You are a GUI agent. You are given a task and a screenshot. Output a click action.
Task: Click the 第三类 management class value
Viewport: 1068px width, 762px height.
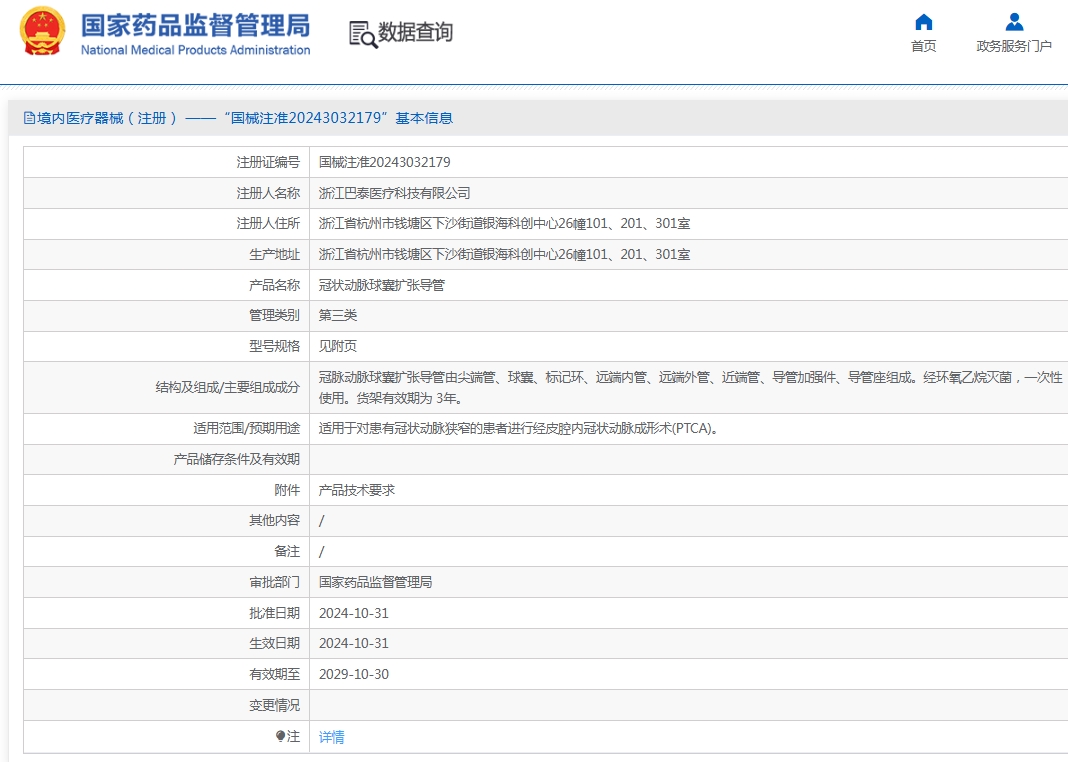[x=338, y=315]
